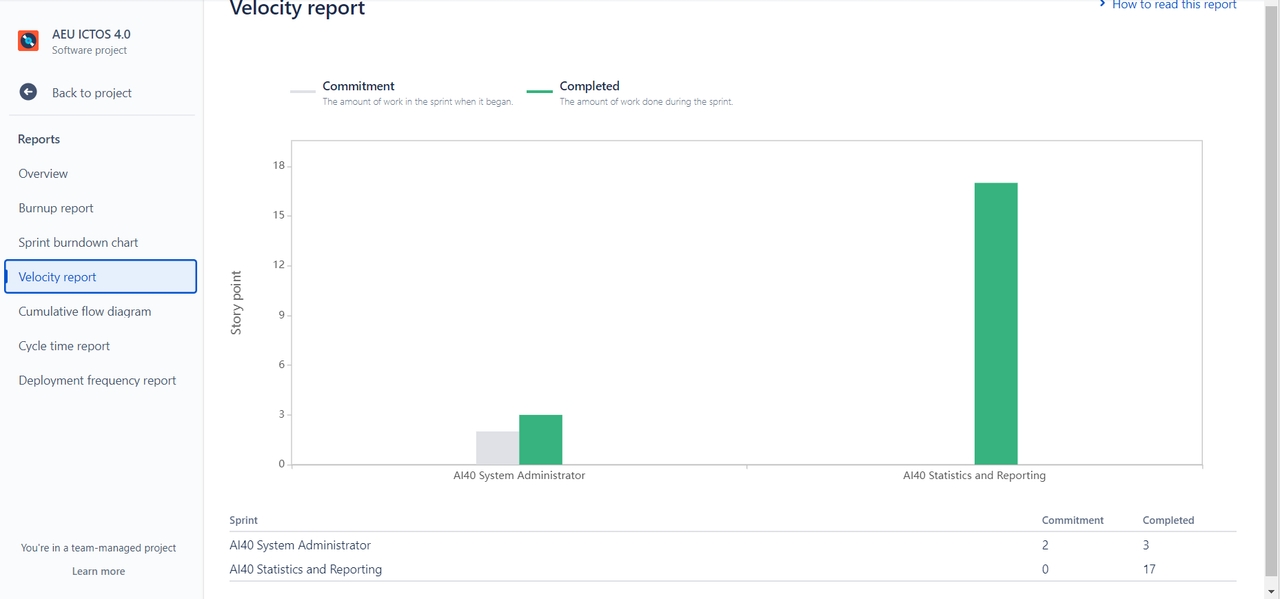Screen dimensions: 1280x599
Task: Click the Back to project arrow icon
Action: pos(28,92)
